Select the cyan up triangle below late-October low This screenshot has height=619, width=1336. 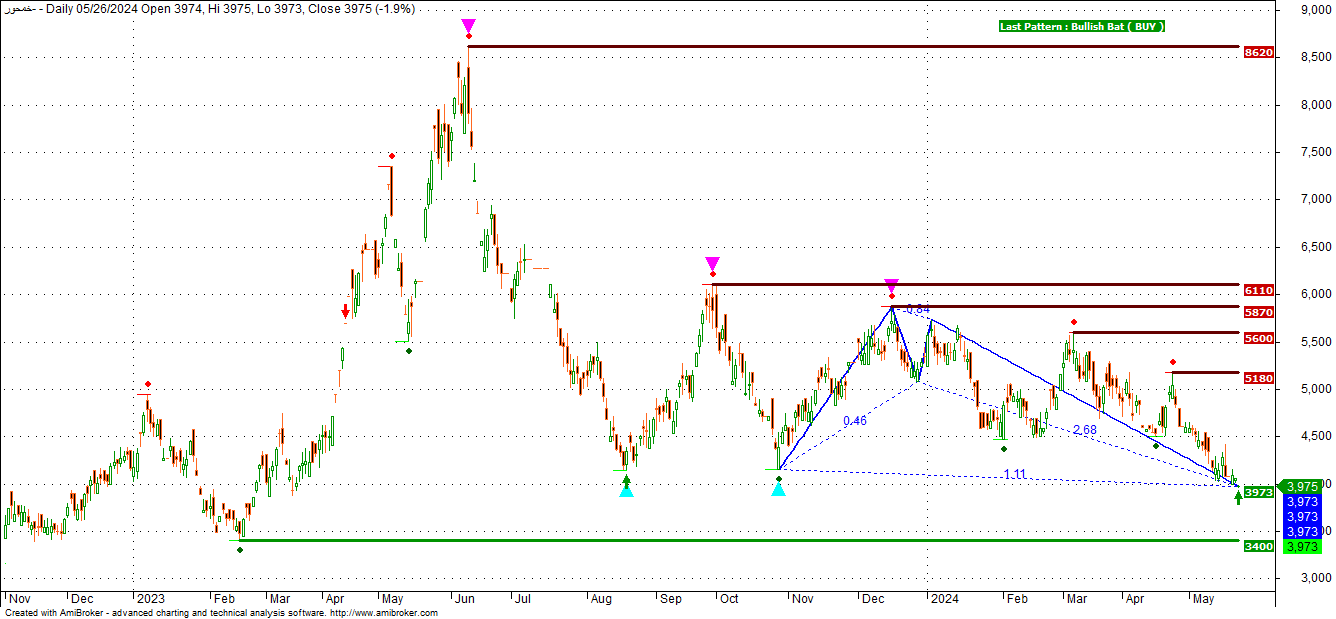778,489
